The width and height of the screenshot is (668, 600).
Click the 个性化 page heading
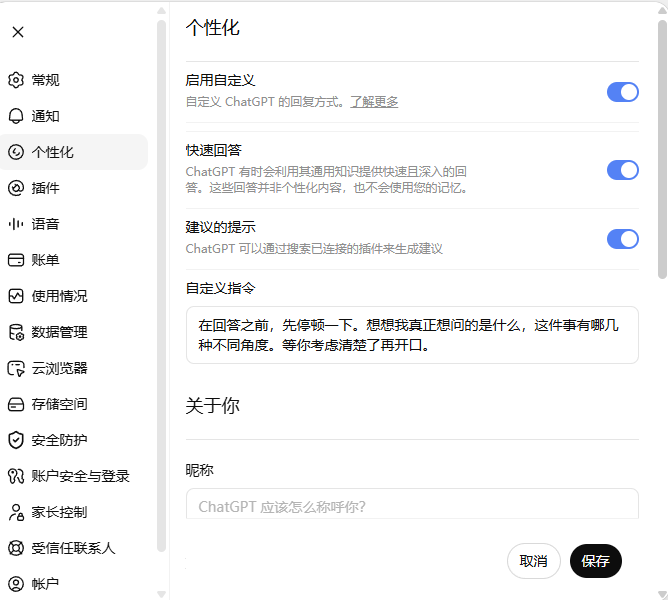(x=213, y=28)
